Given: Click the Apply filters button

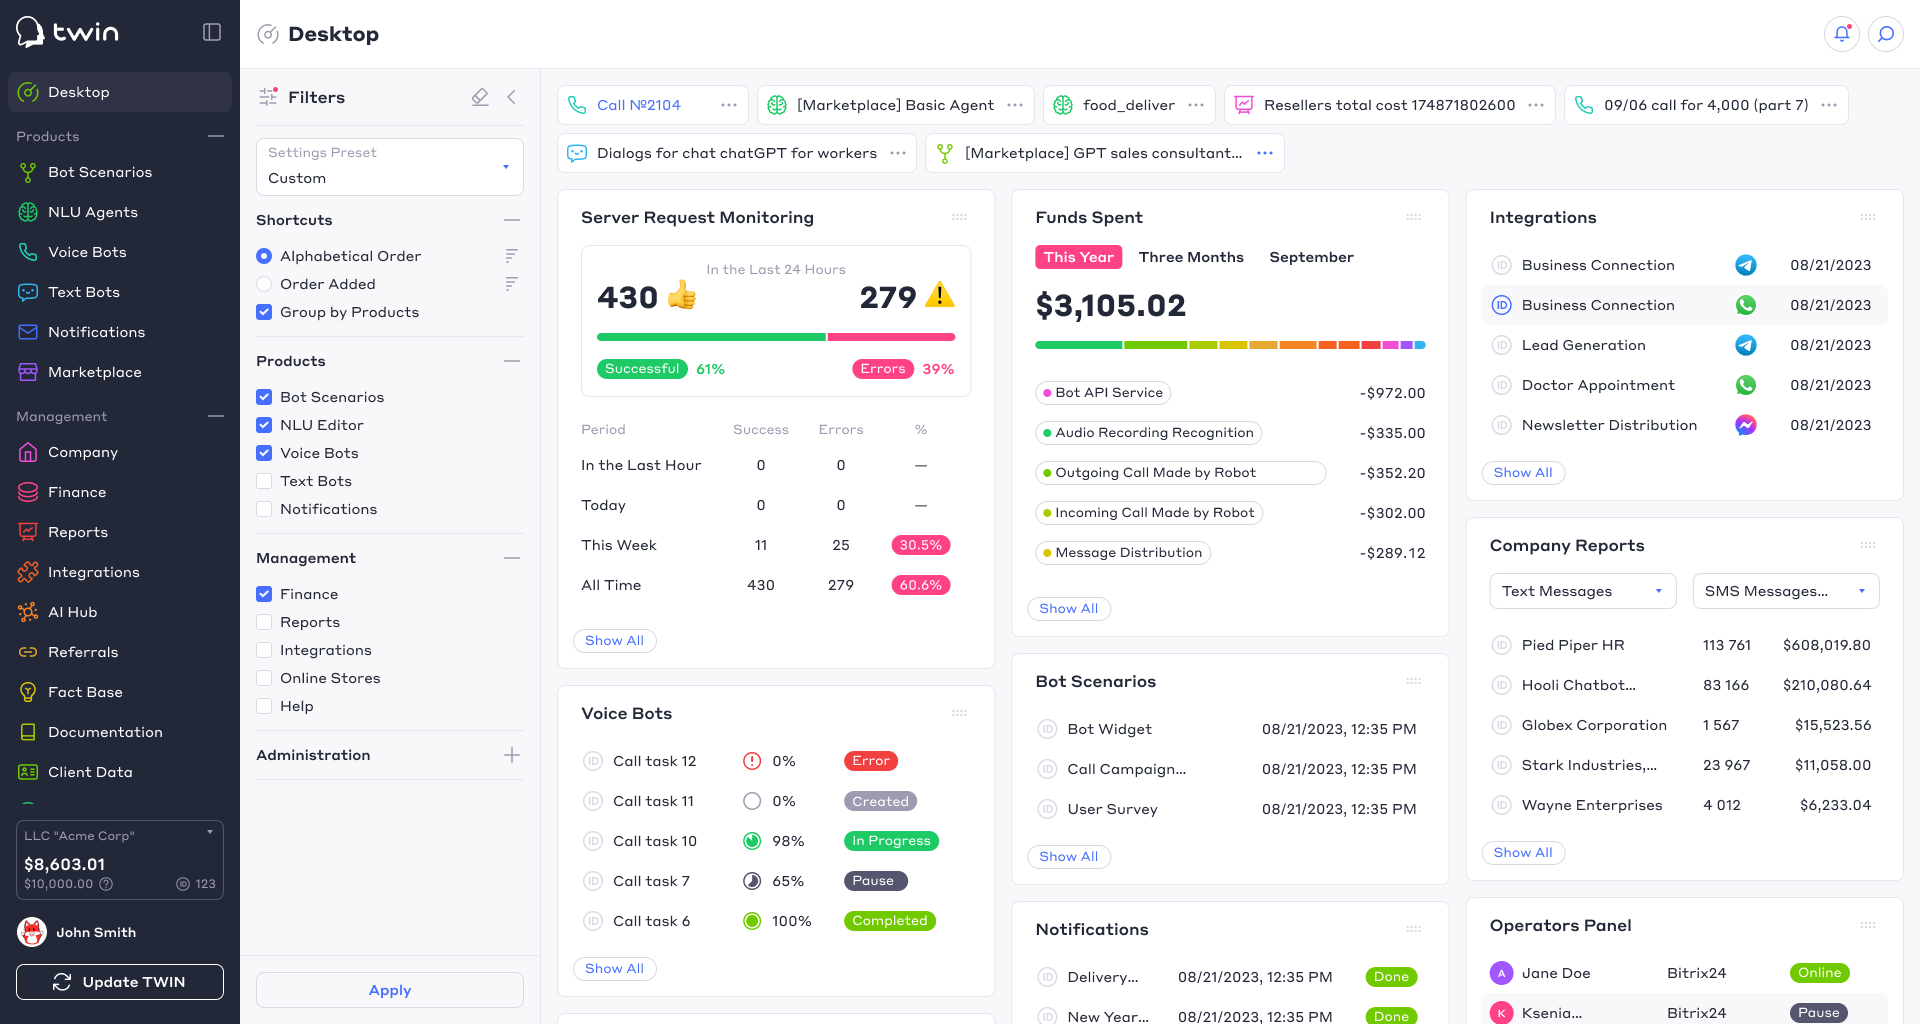Looking at the screenshot, I should [x=390, y=990].
